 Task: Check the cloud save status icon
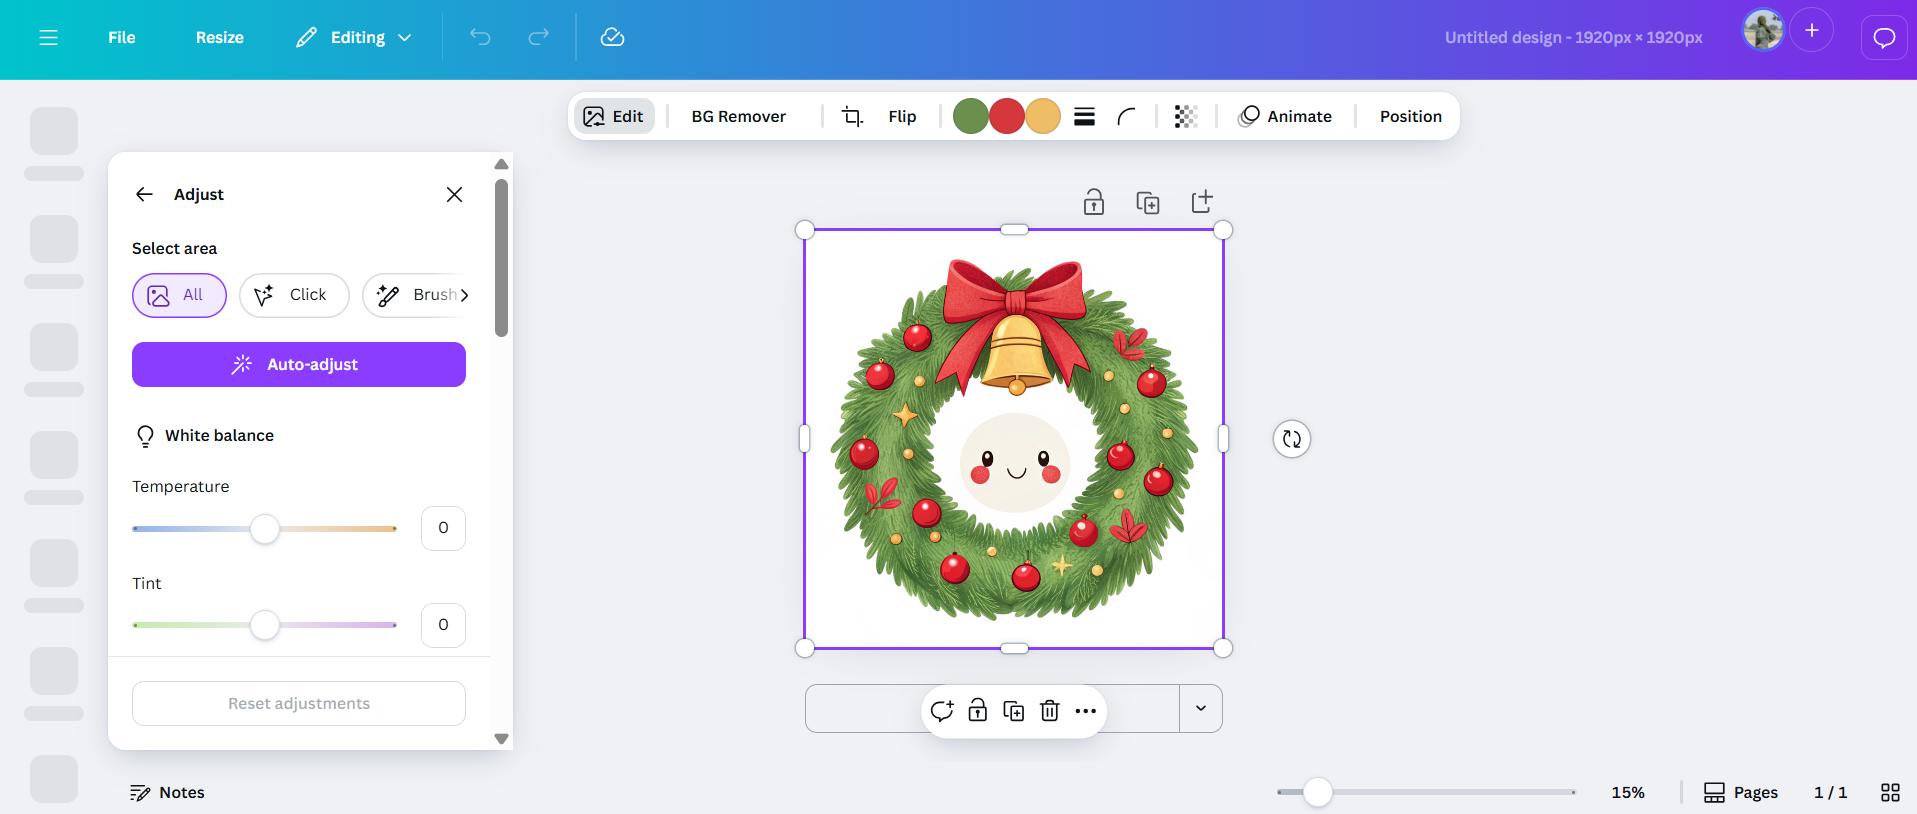pyautogui.click(x=612, y=37)
